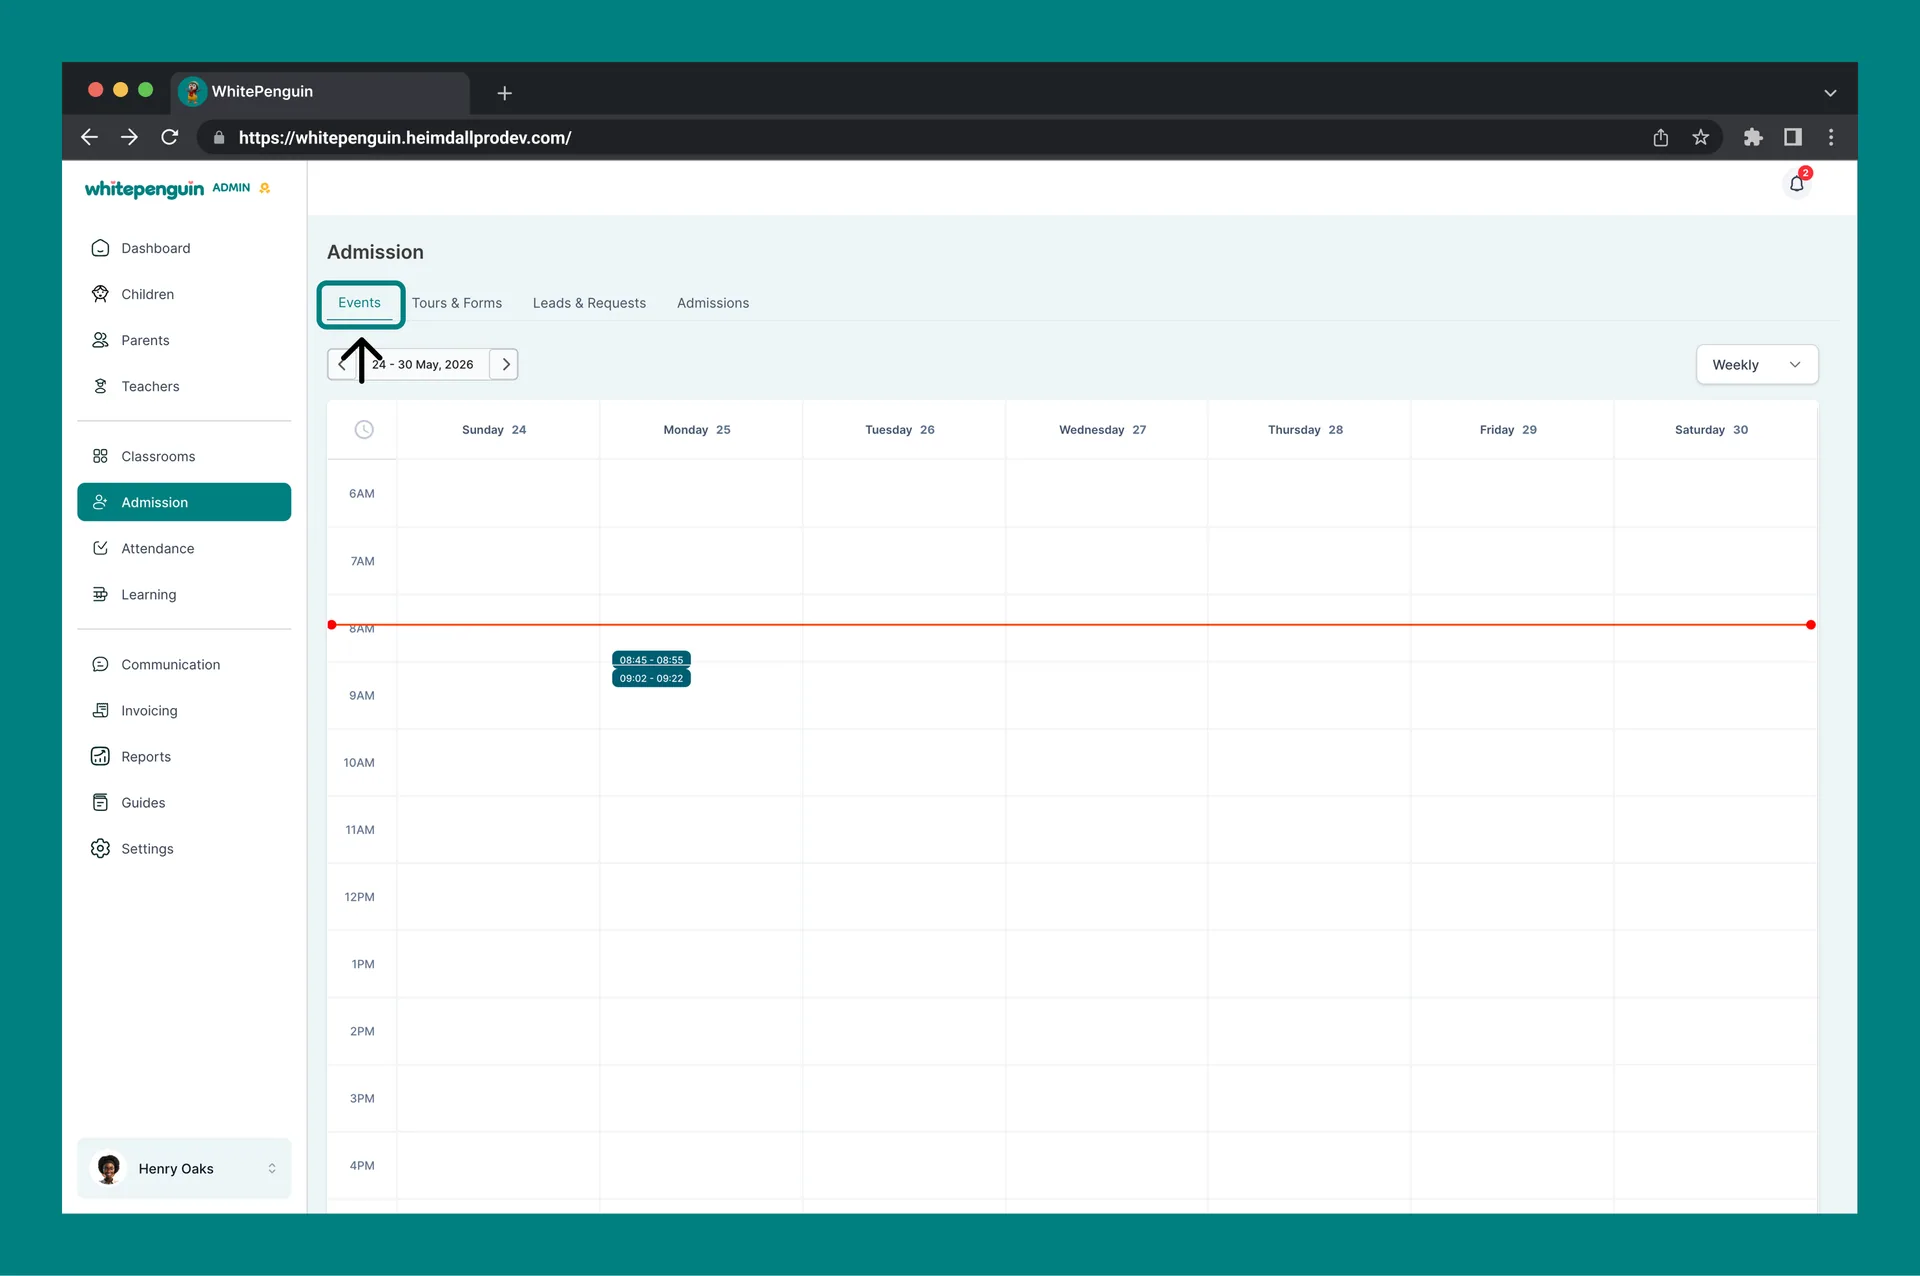This screenshot has height=1276, width=1920.
Task: Switch to the Tours & Forms tab
Action: [x=457, y=303]
